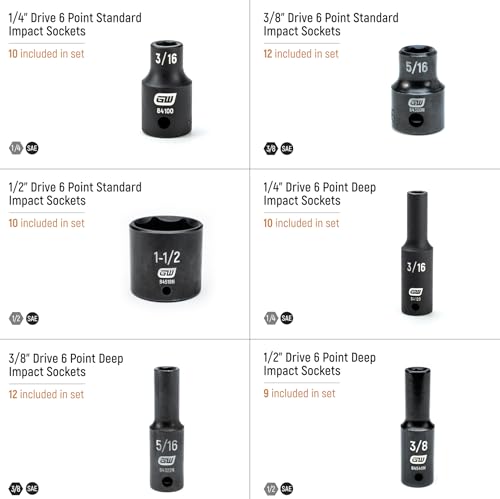Screen dimensions: 500x499
Task: Select the 3/16 deep impact socket image
Action: (x=417, y=253)
